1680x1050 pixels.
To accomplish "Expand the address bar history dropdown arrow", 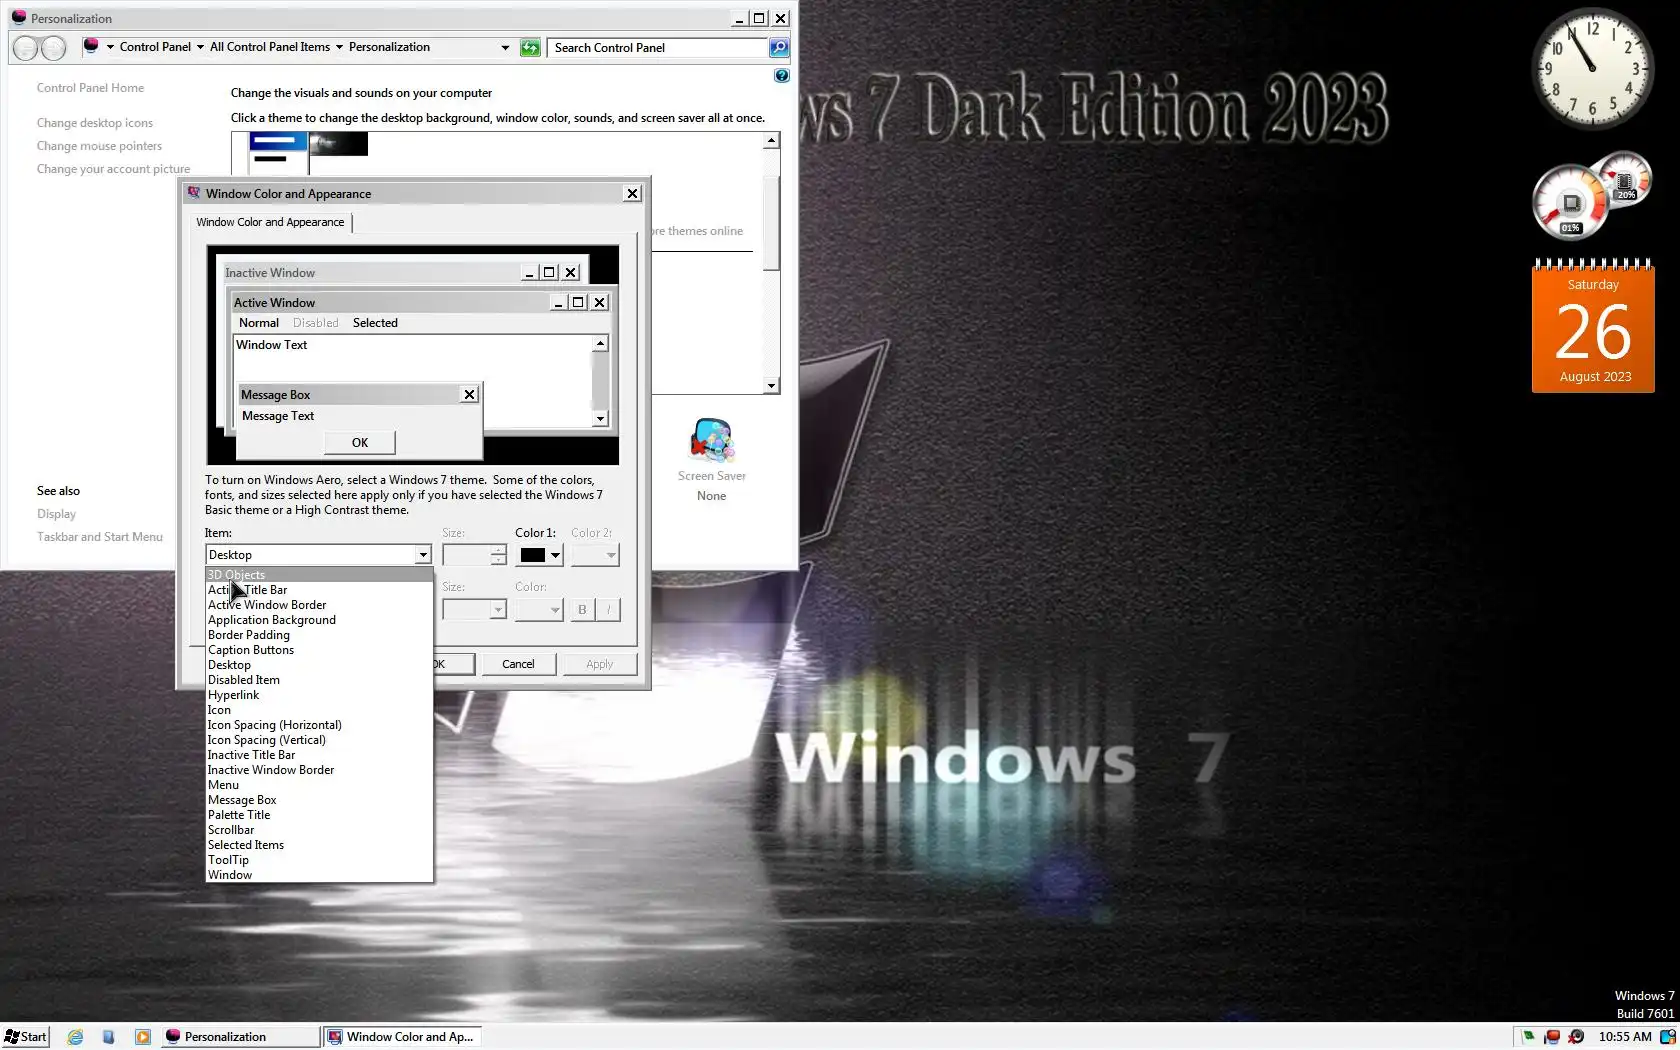I will tap(505, 47).
